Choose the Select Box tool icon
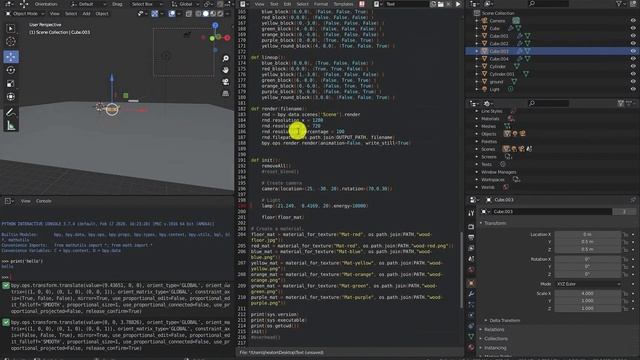640x360 pixels. (11, 28)
